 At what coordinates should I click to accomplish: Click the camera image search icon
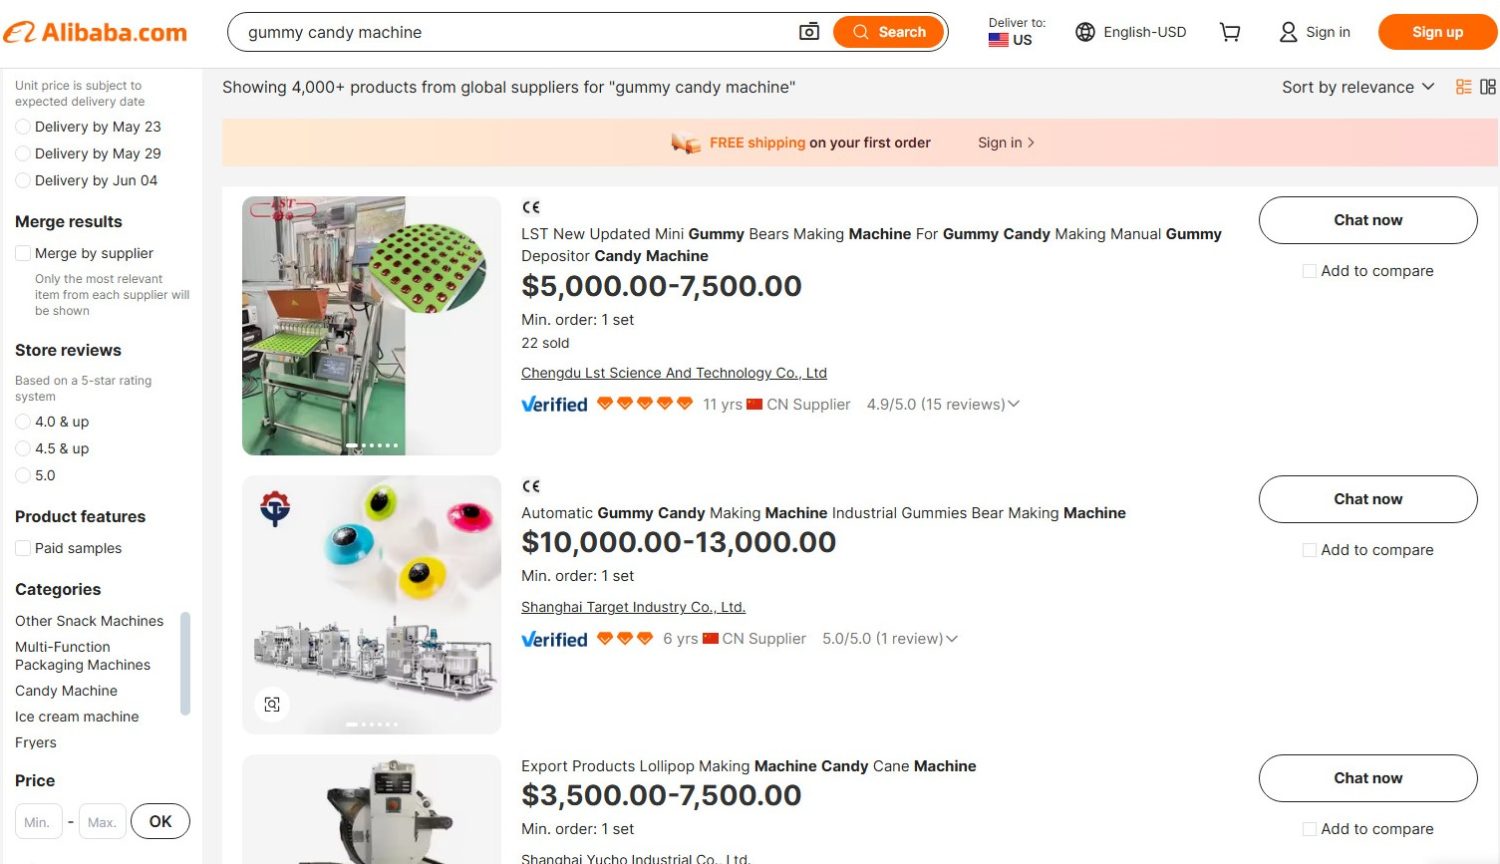tap(809, 32)
